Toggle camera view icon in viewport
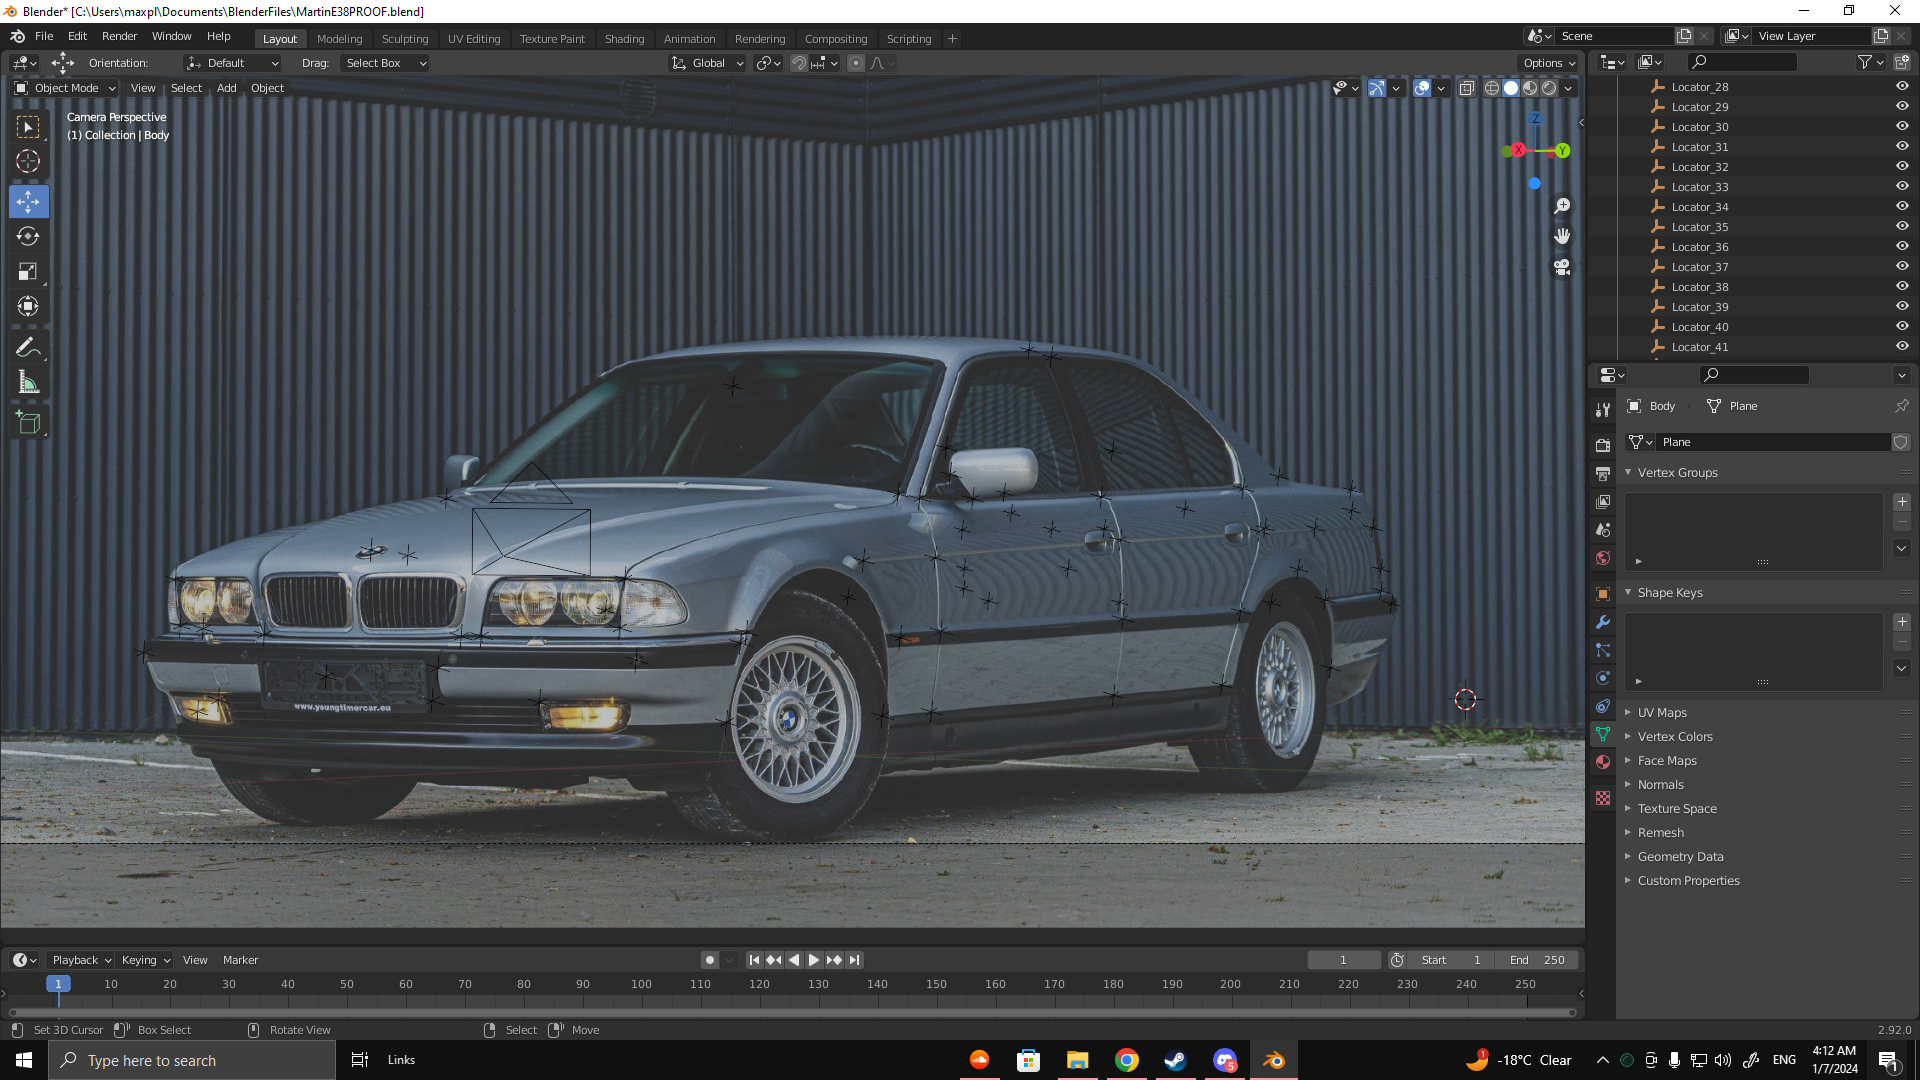The width and height of the screenshot is (1920, 1080). [x=1562, y=268]
